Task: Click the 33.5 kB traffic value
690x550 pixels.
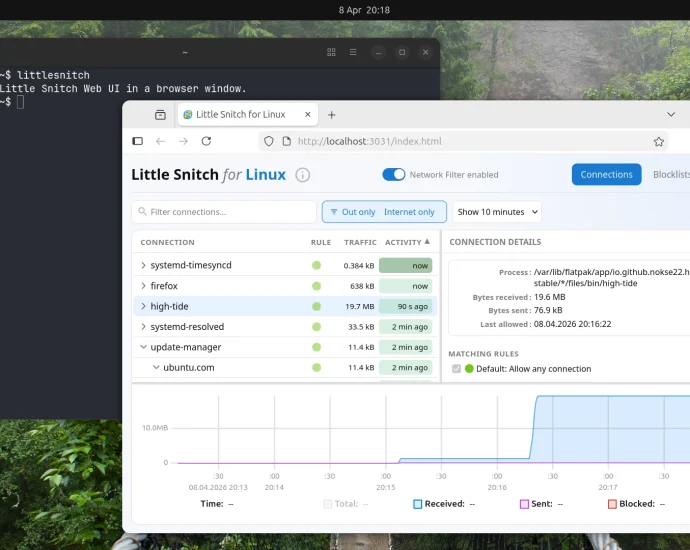Action: point(361,327)
